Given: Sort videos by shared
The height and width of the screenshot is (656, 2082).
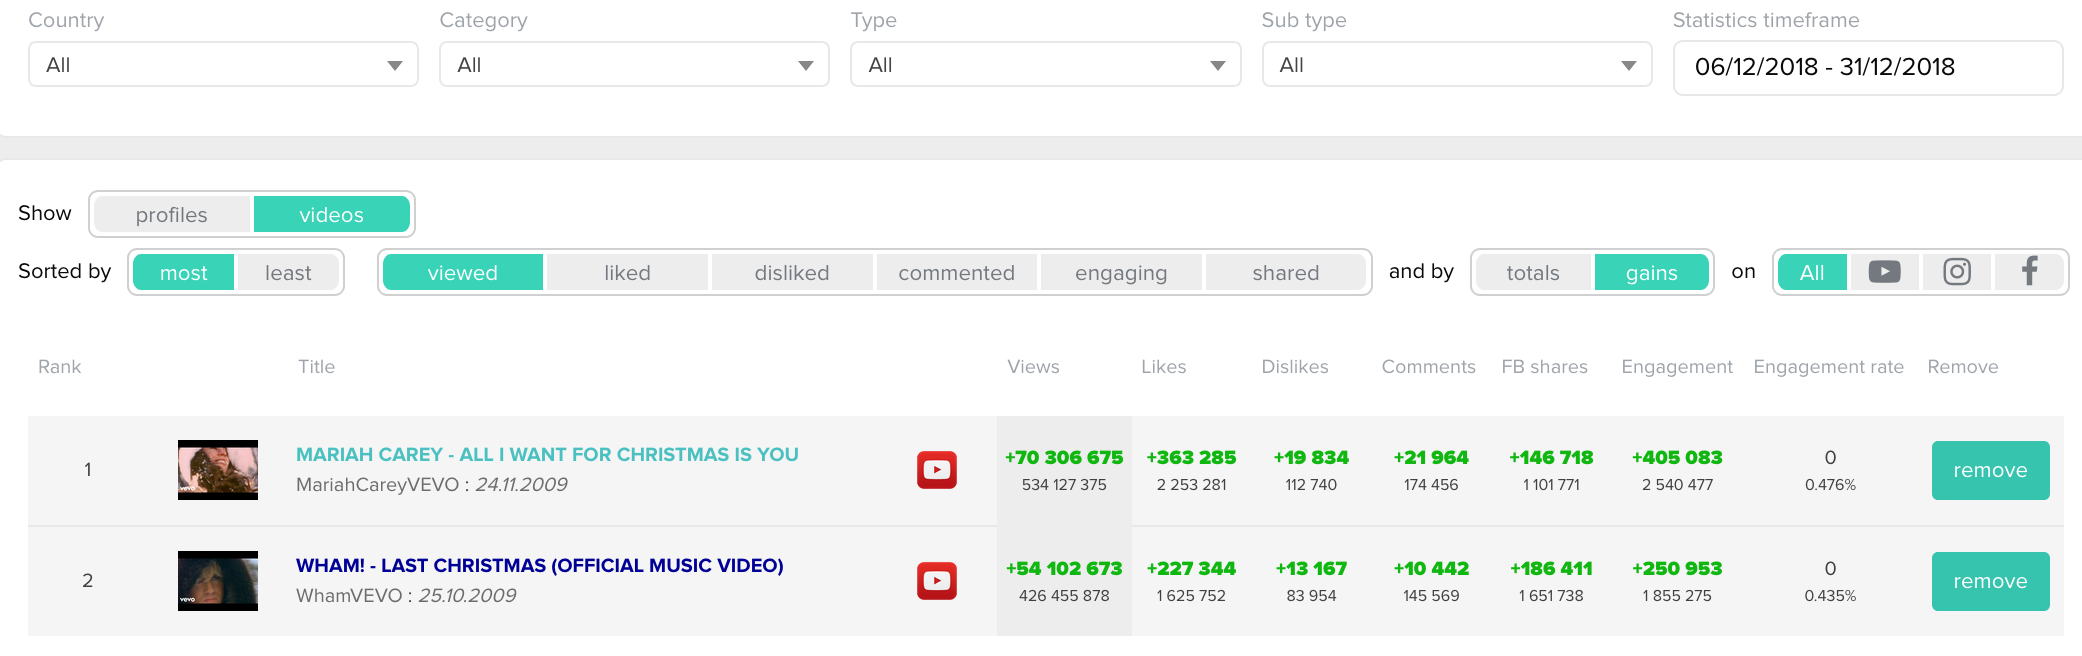Looking at the screenshot, I should pyautogui.click(x=1286, y=272).
